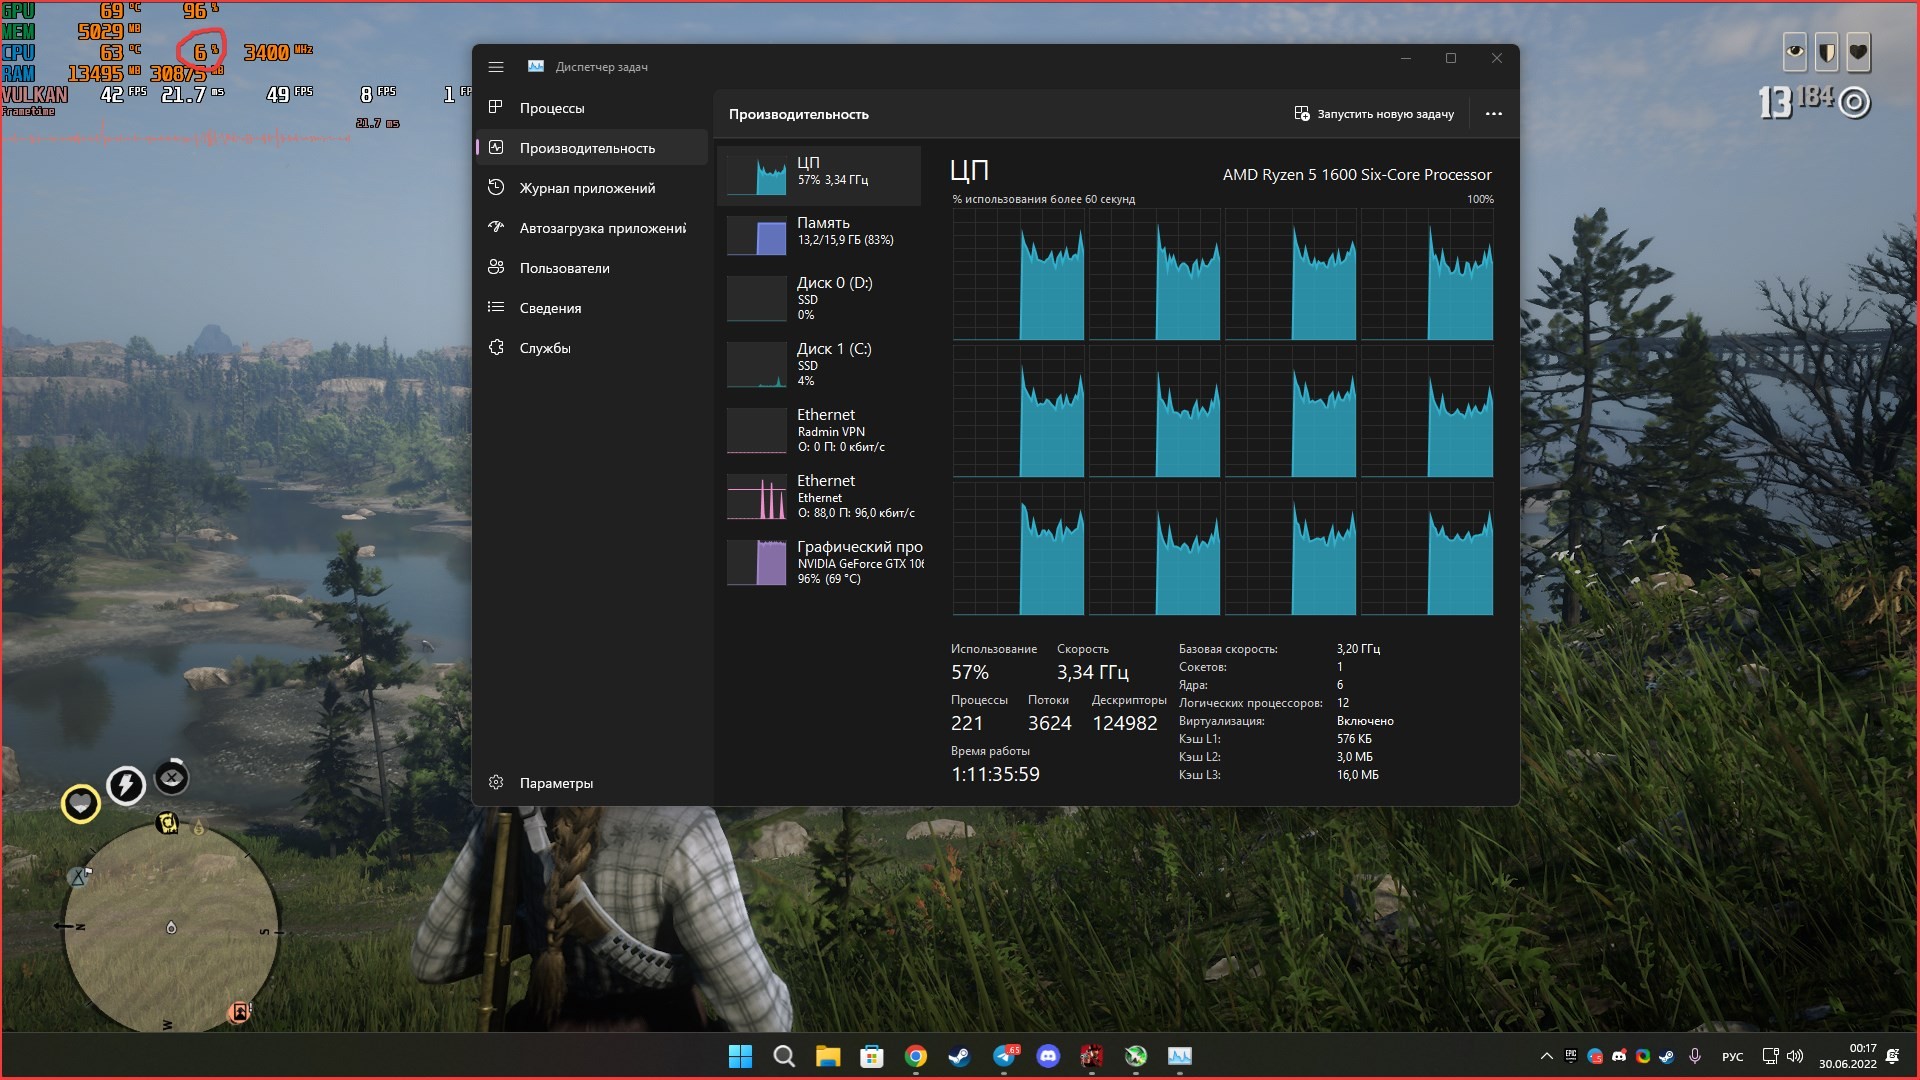Click the Epic Games tray icon

pos(1571,1055)
